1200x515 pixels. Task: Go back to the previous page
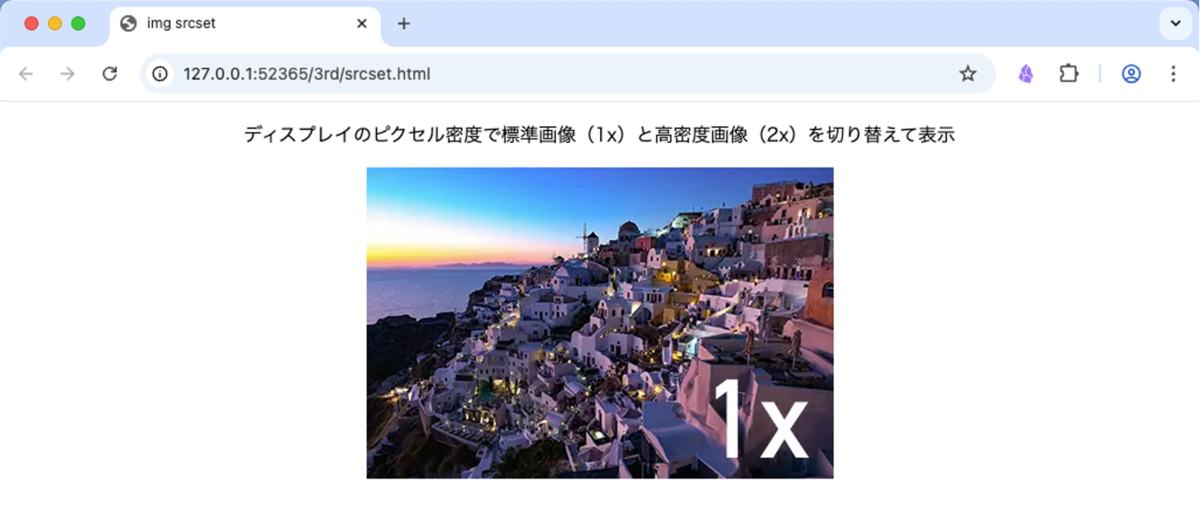[x=26, y=74]
